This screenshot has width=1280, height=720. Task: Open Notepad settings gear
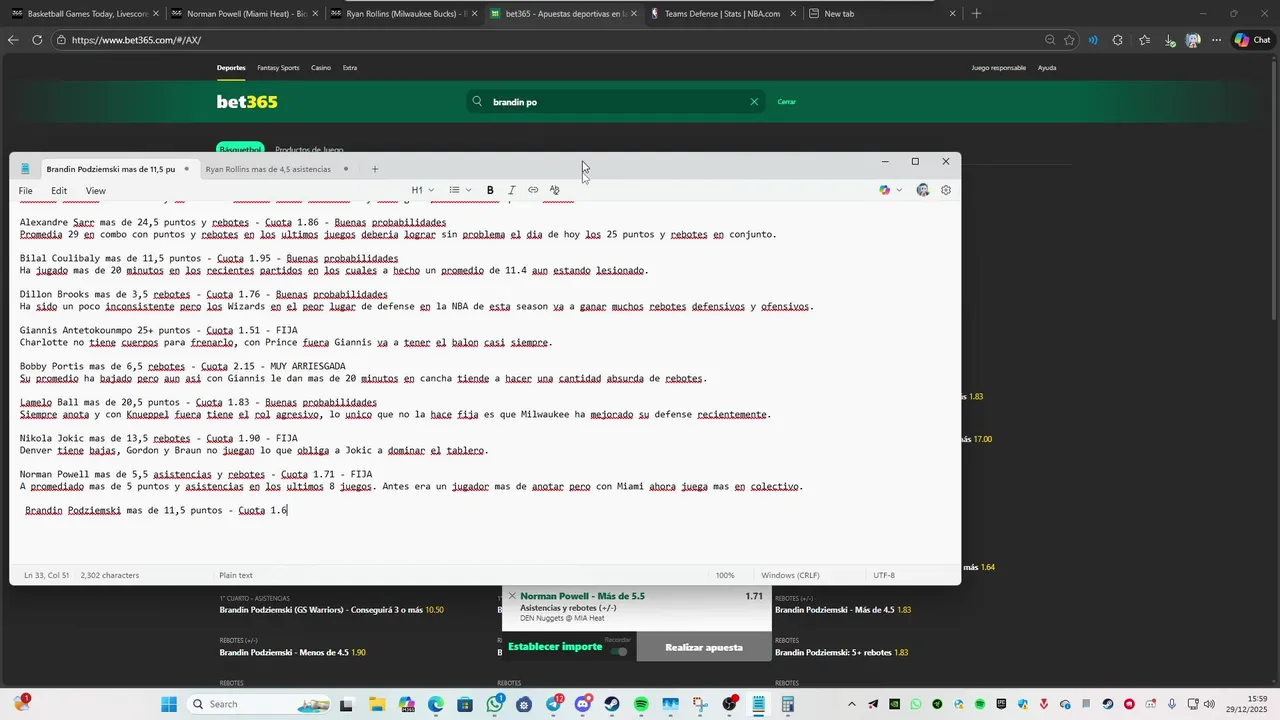click(x=946, y=190)
